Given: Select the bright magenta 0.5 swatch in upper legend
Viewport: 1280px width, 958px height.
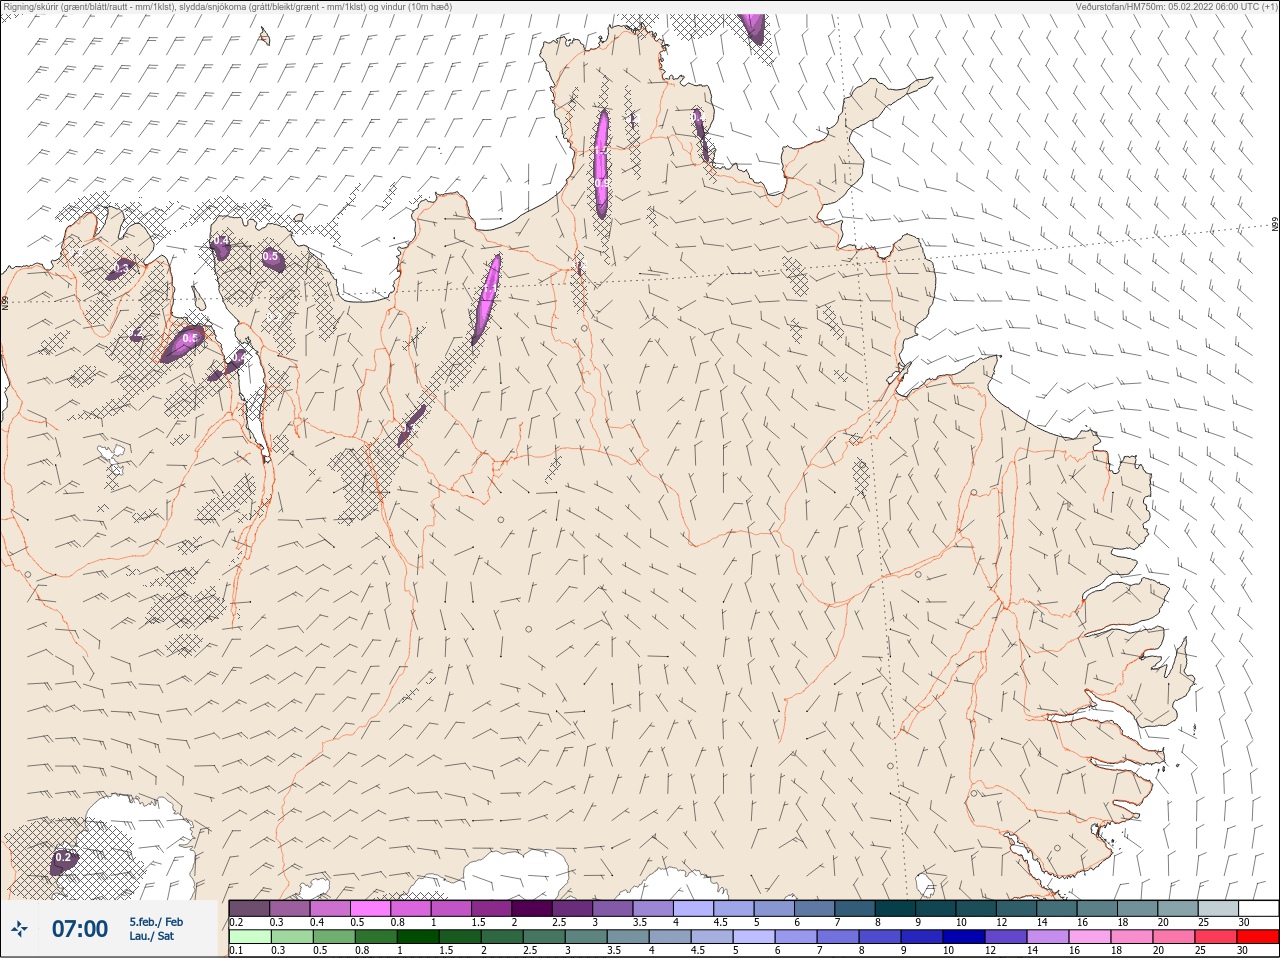Looking at the screenshot, I should [x=370, y=908].
